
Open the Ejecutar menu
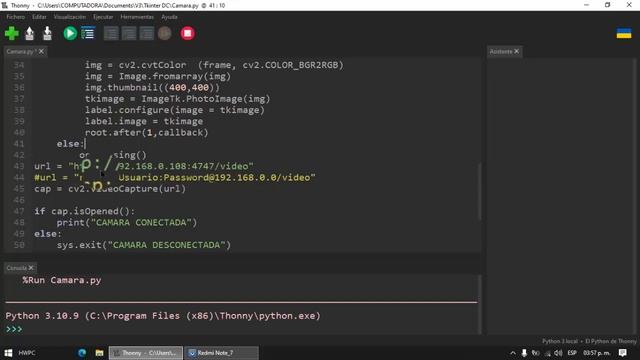[103, 17]
